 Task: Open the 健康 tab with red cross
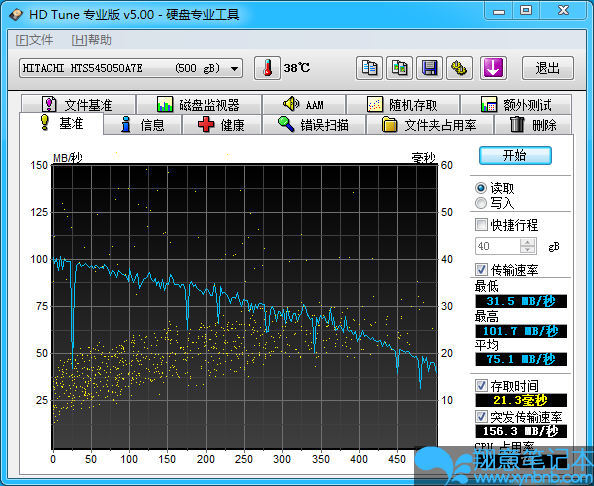click(222, 125)
